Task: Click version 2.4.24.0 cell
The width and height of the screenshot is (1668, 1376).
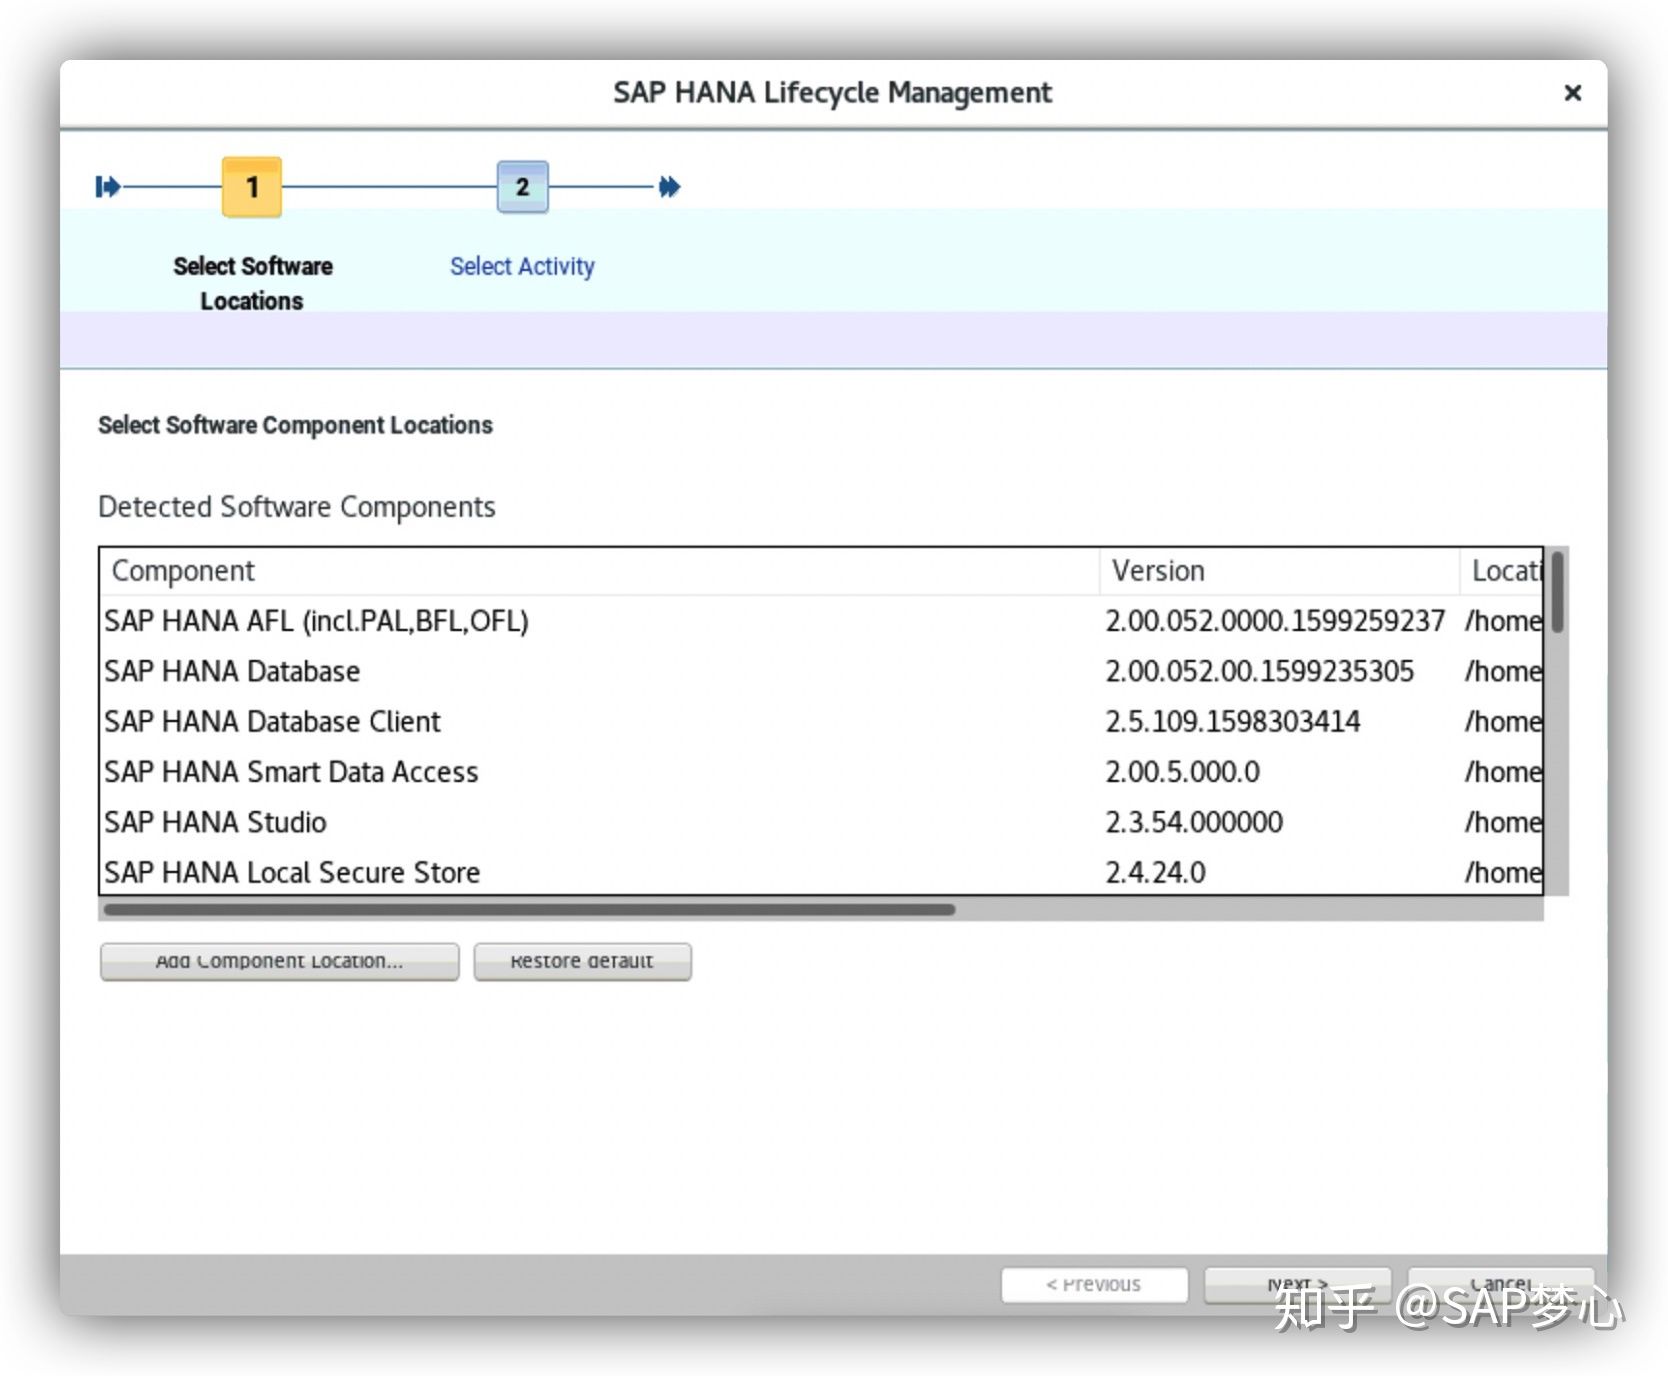Action: pos(1155,872)
